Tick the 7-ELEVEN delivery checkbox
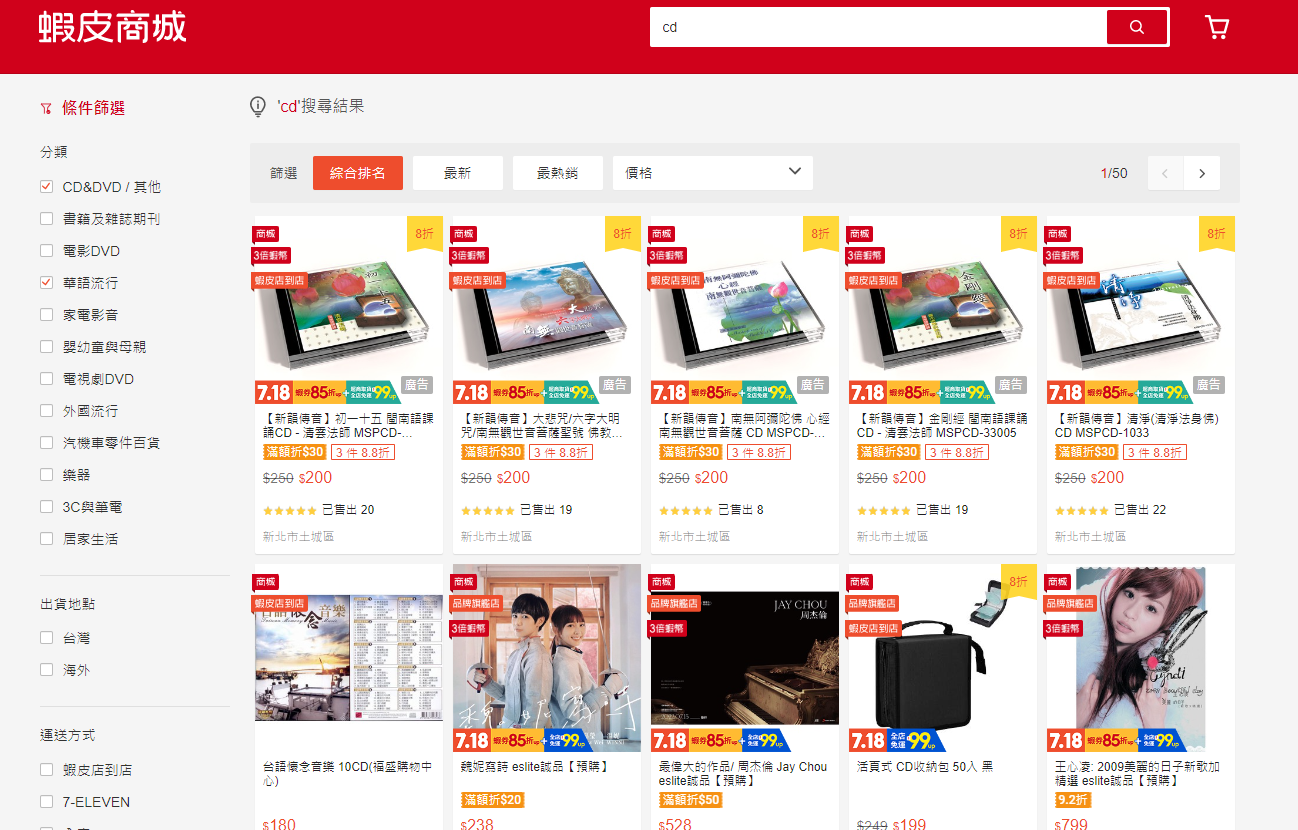The width and height of the screenshot is (1298, 830). coord(46,802)
